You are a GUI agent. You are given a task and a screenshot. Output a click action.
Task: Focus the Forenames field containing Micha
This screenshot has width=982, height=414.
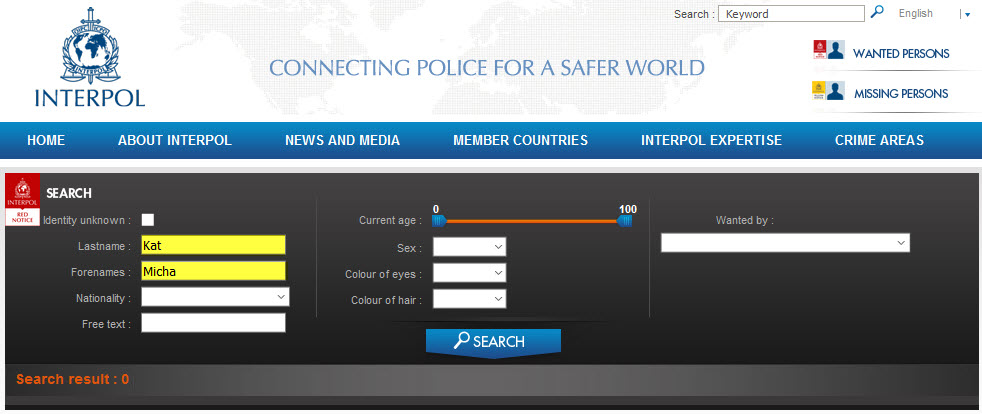(214, 271)
